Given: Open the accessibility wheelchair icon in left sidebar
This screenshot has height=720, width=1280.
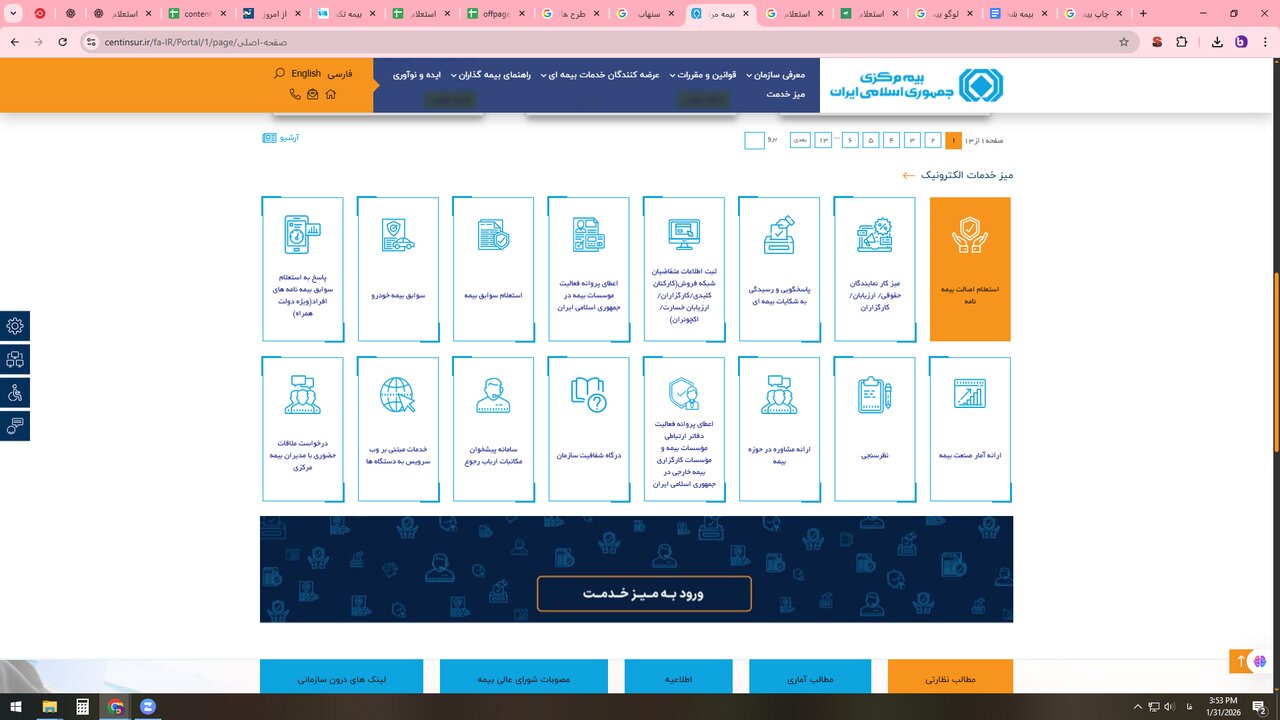Looking at the screenshot, I should (x=15, y=393).
